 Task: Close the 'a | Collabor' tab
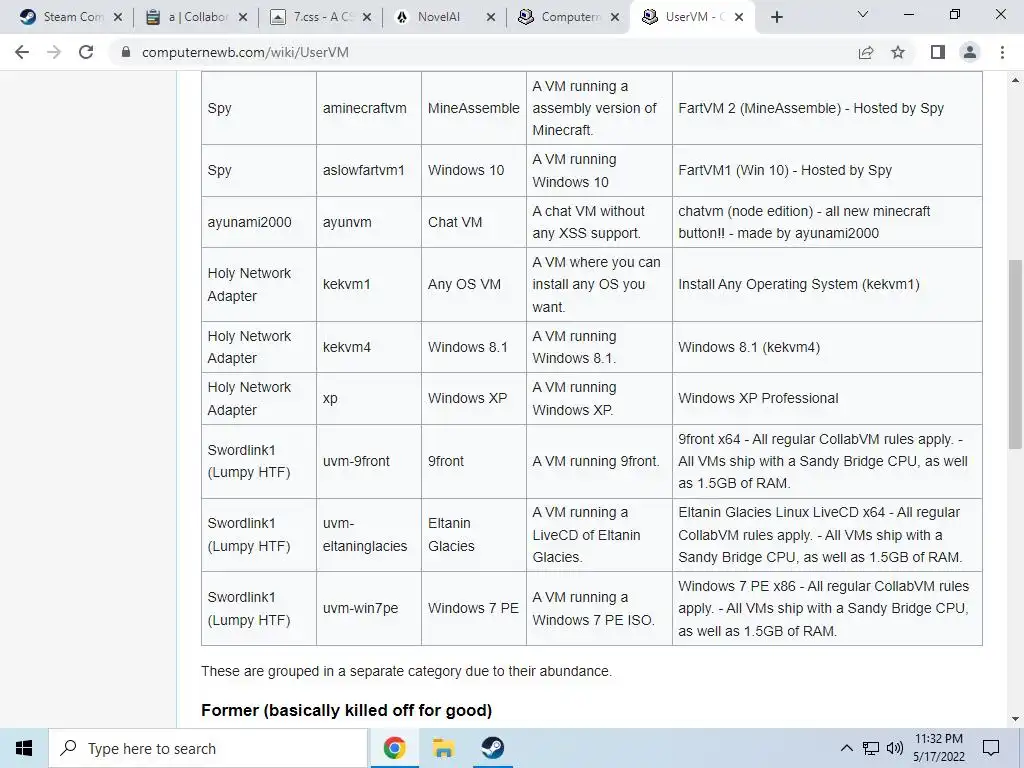[243, 17]
